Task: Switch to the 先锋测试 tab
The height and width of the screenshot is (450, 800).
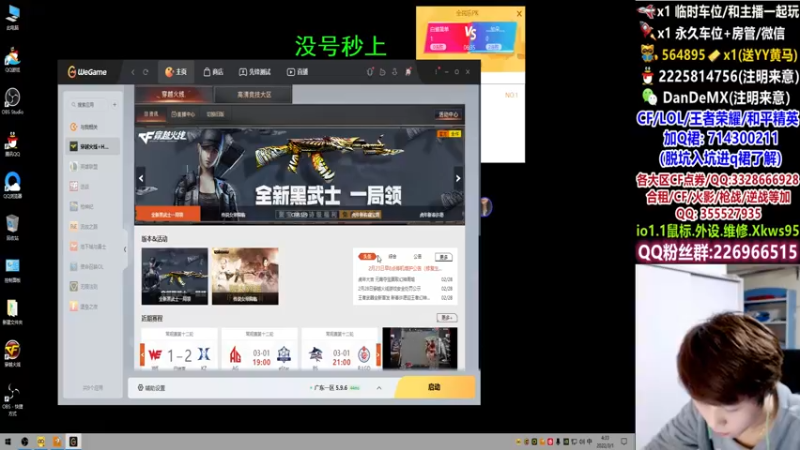Action: point(255,72)
